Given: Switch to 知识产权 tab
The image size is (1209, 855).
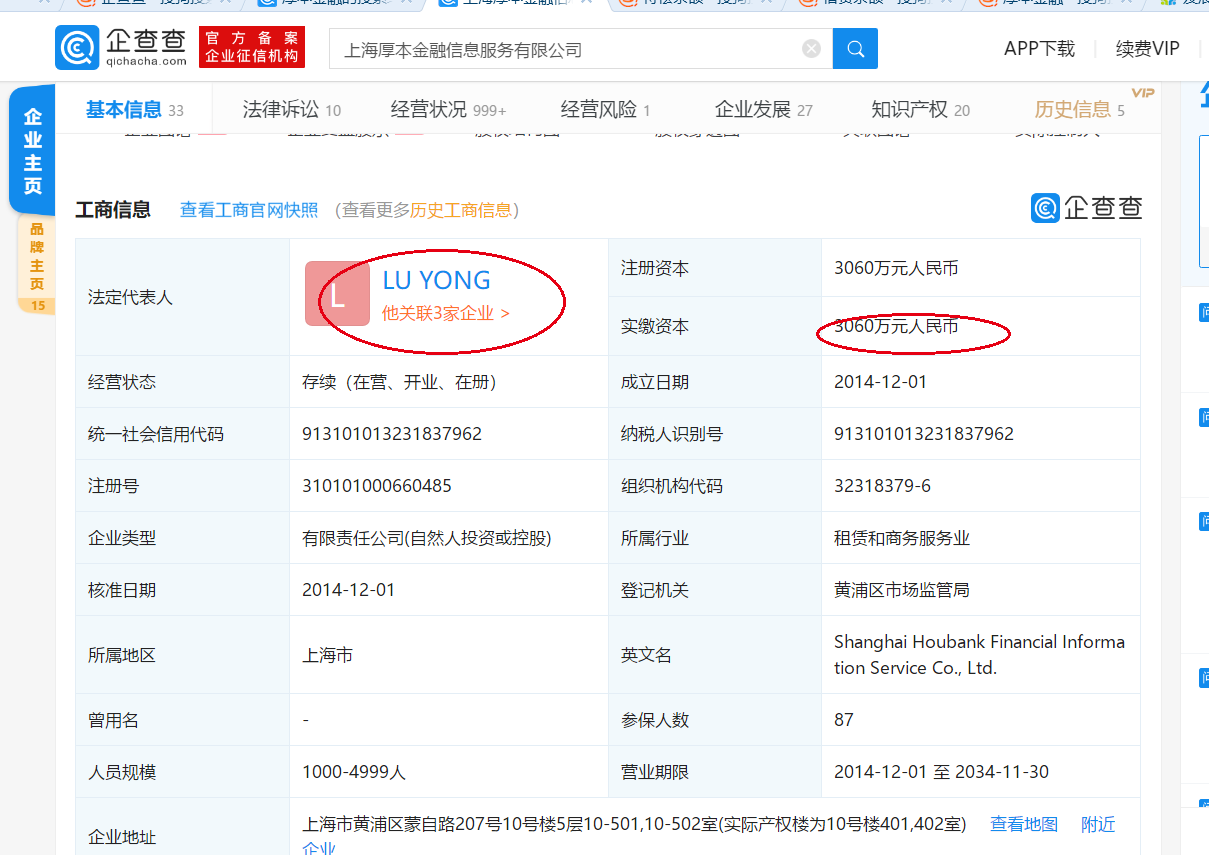Looking at the screenshot, I should pos(920,110).
